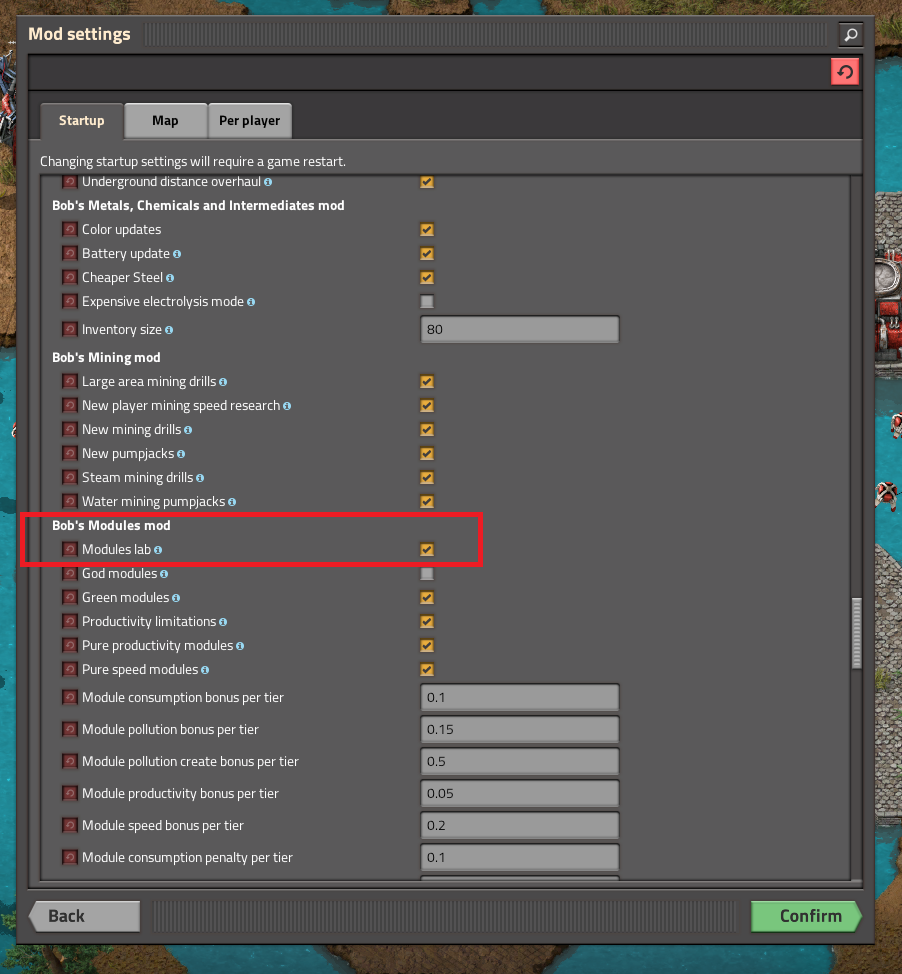The image size is (902, 974).
Task: Switch to the Map tab
Action: point(165,119)
